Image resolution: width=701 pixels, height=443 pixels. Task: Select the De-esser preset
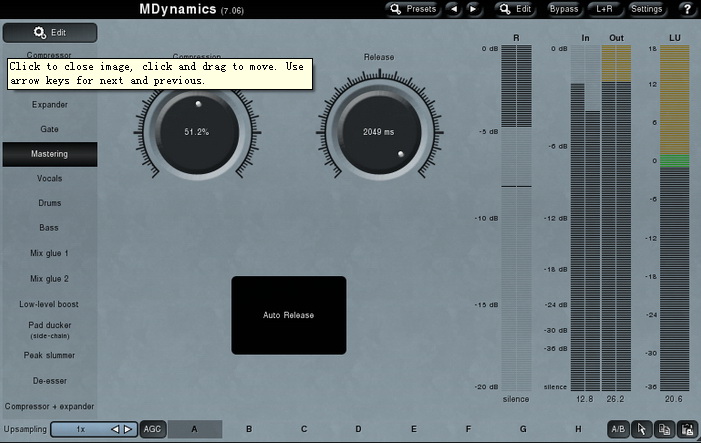(50, 381)
